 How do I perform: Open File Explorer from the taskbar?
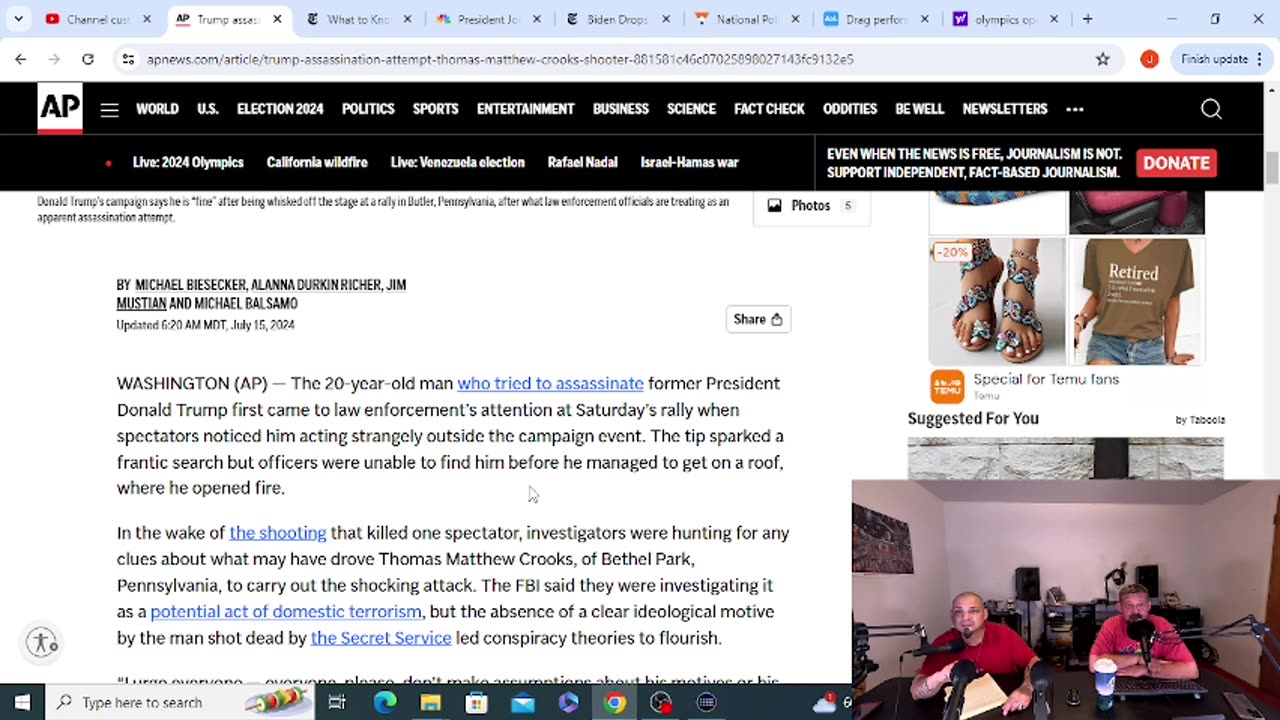pos(431,702)
